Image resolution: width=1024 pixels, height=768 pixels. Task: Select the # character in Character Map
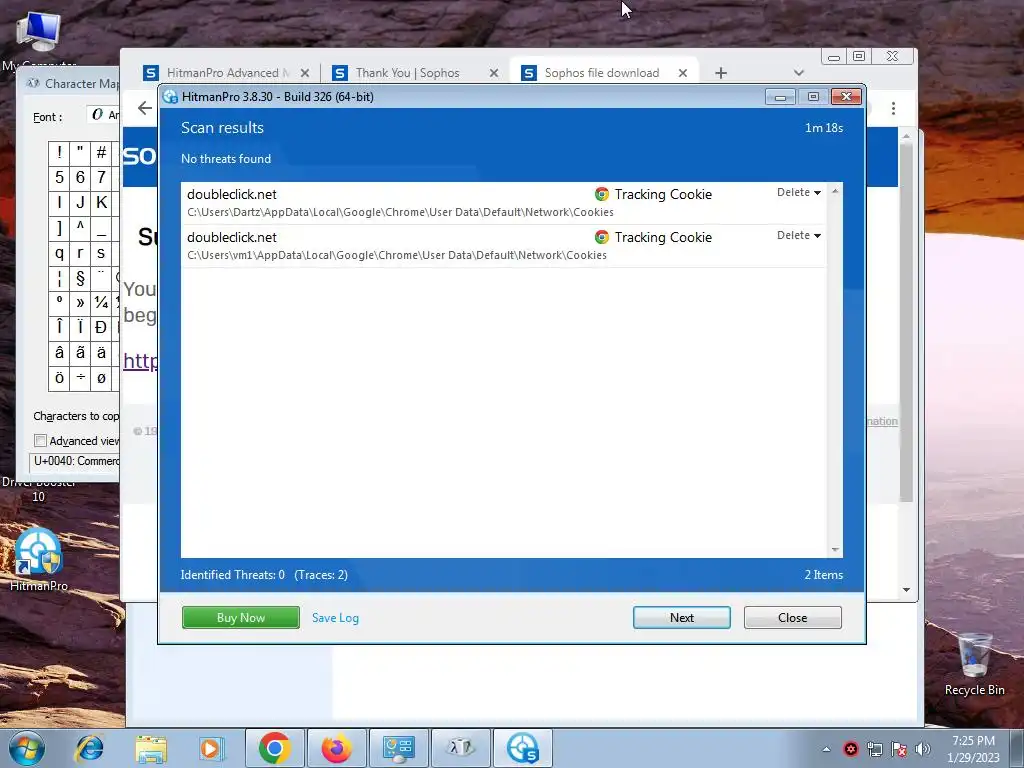(101, 152)
